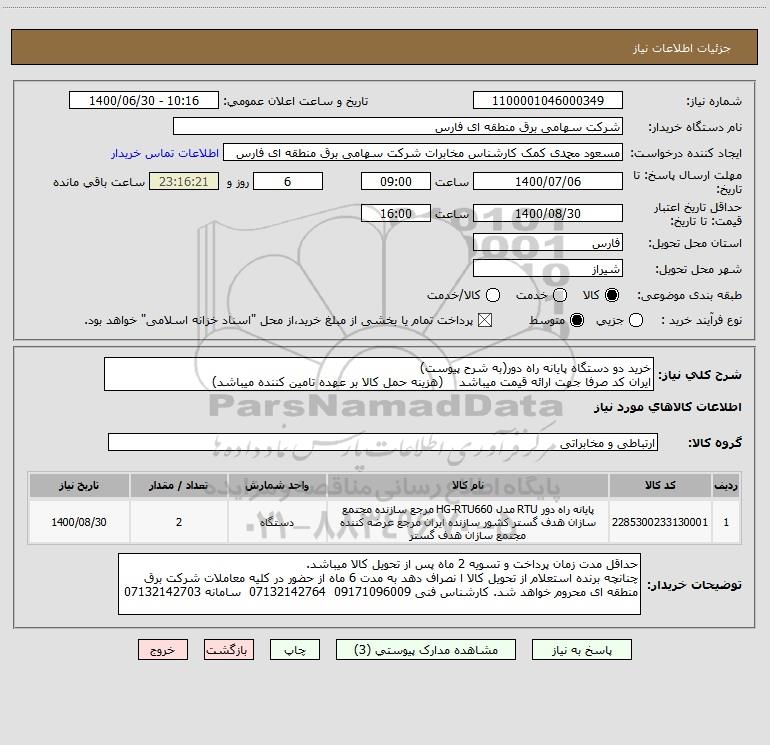Click the کد کالا column header
This screenshot has width=770, height=745.
(660, 485)
